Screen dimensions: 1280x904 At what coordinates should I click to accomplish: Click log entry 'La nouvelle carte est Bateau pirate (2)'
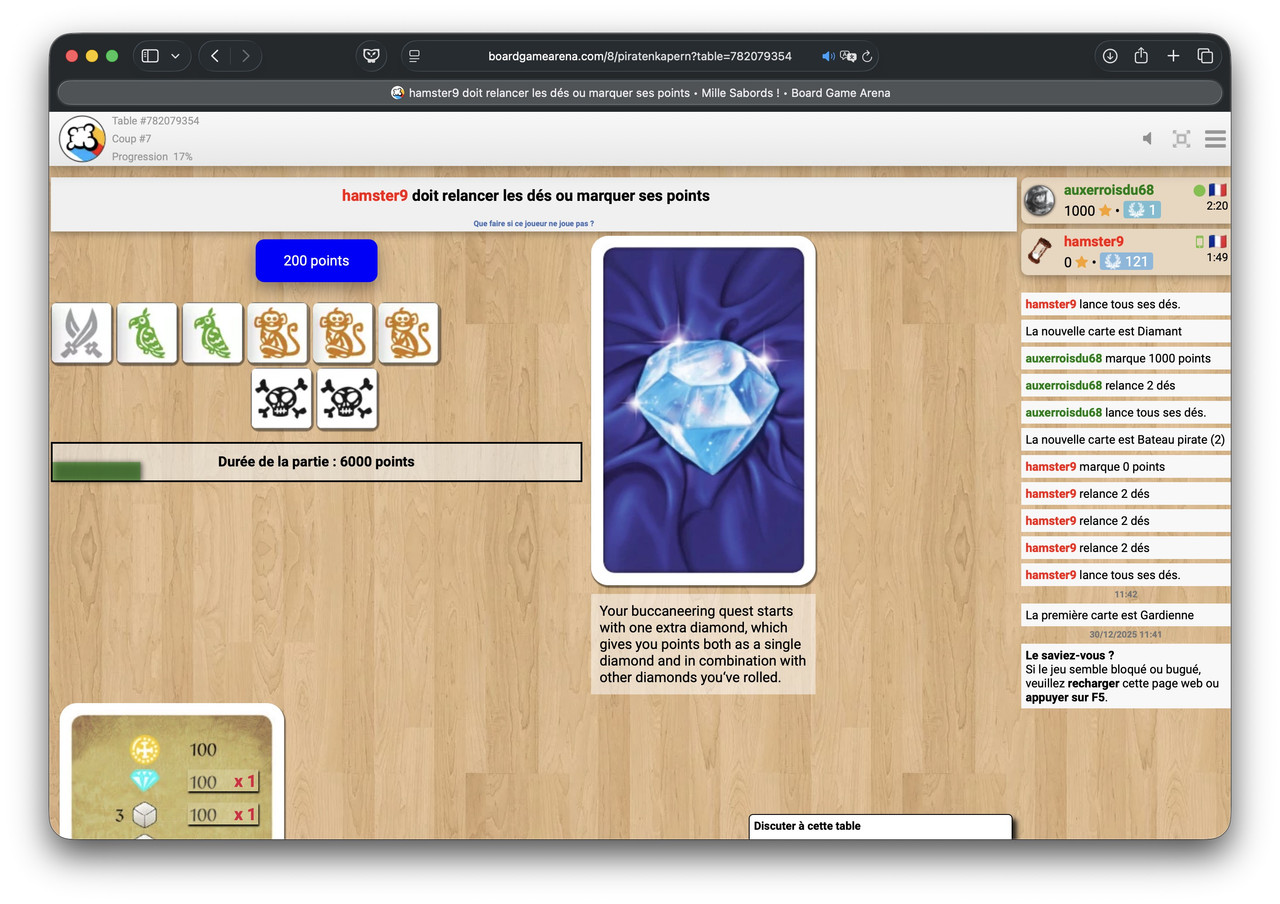click(x=1125, y=439)
